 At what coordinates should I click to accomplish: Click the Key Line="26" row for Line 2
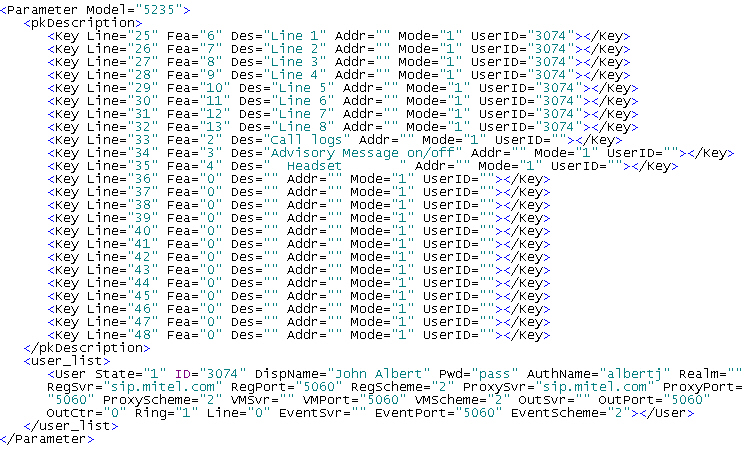click(x=339, y=49)
